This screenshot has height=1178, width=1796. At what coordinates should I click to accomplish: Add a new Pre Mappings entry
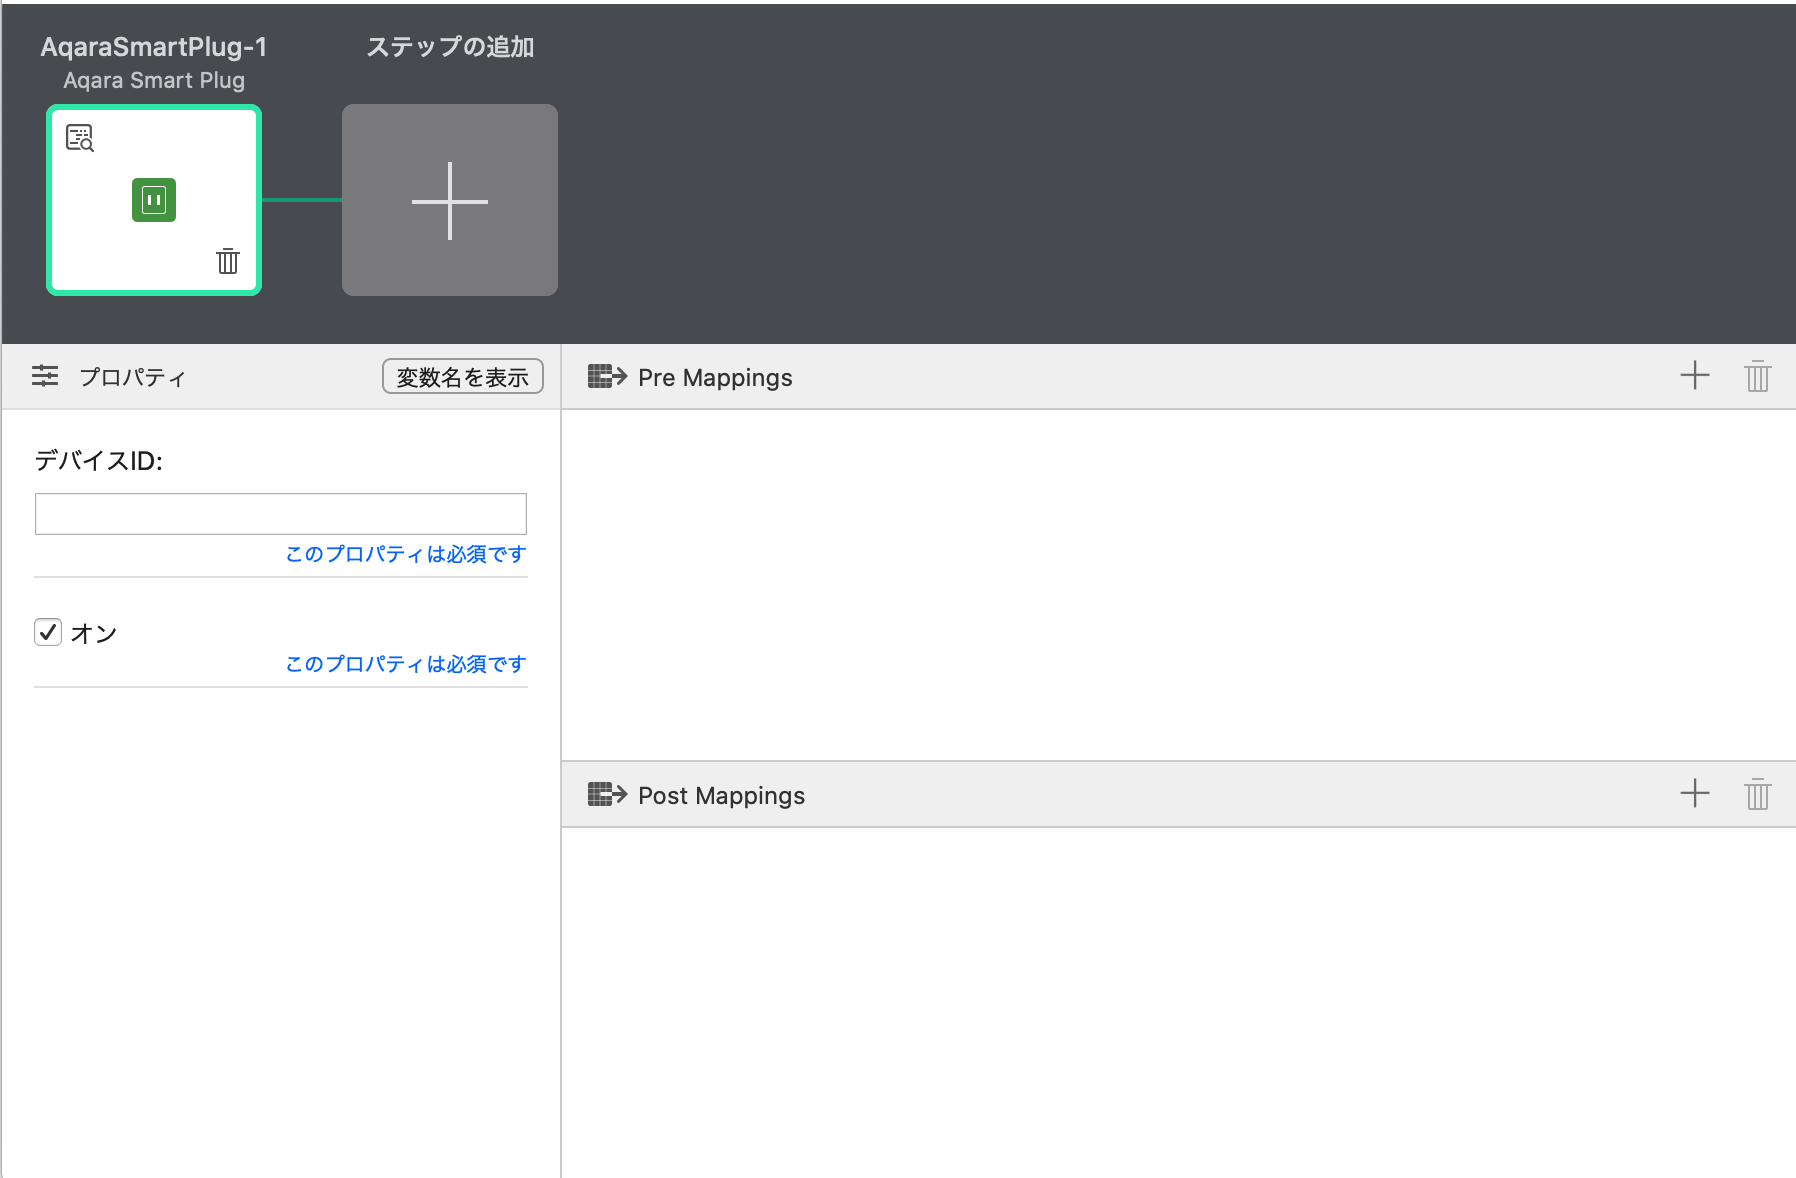[x=1694, y=376]
